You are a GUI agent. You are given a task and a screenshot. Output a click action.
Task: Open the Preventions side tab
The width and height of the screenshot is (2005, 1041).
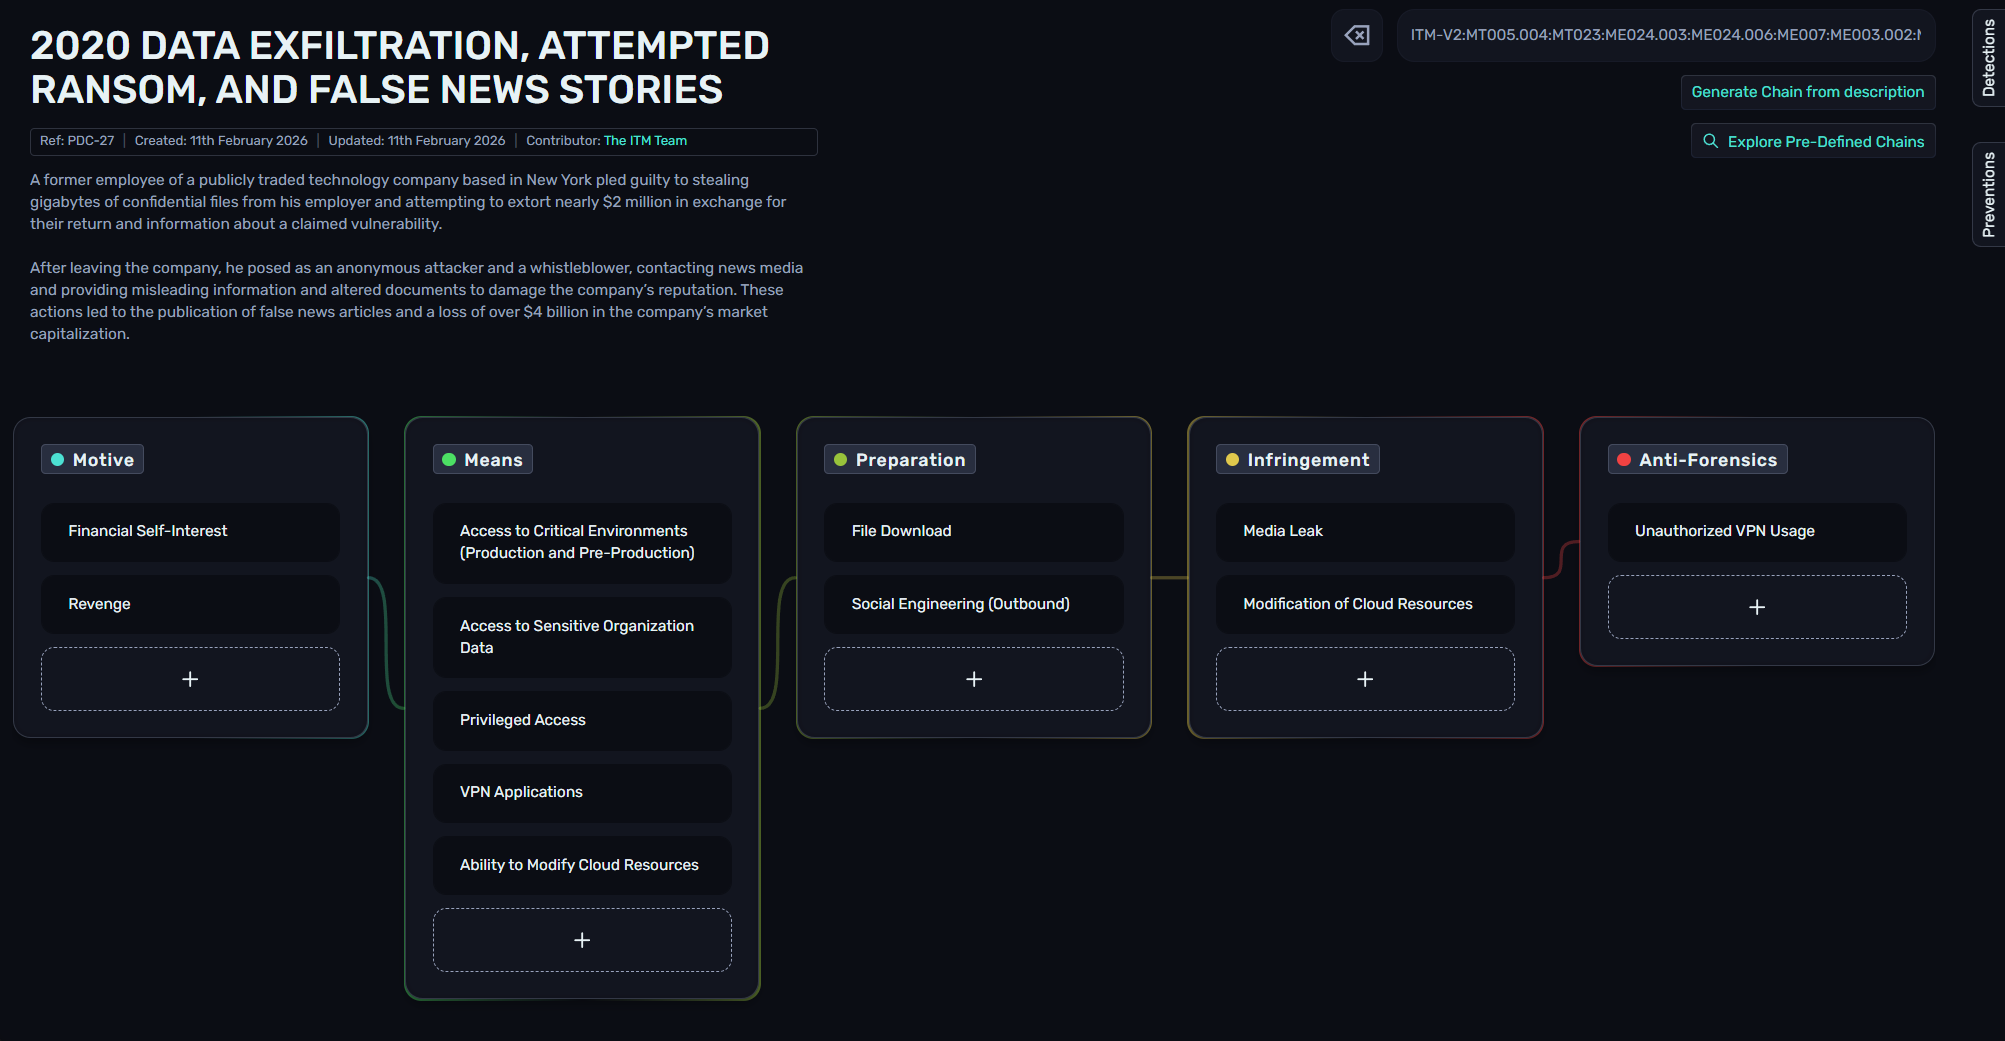(x=1988, y=194)
